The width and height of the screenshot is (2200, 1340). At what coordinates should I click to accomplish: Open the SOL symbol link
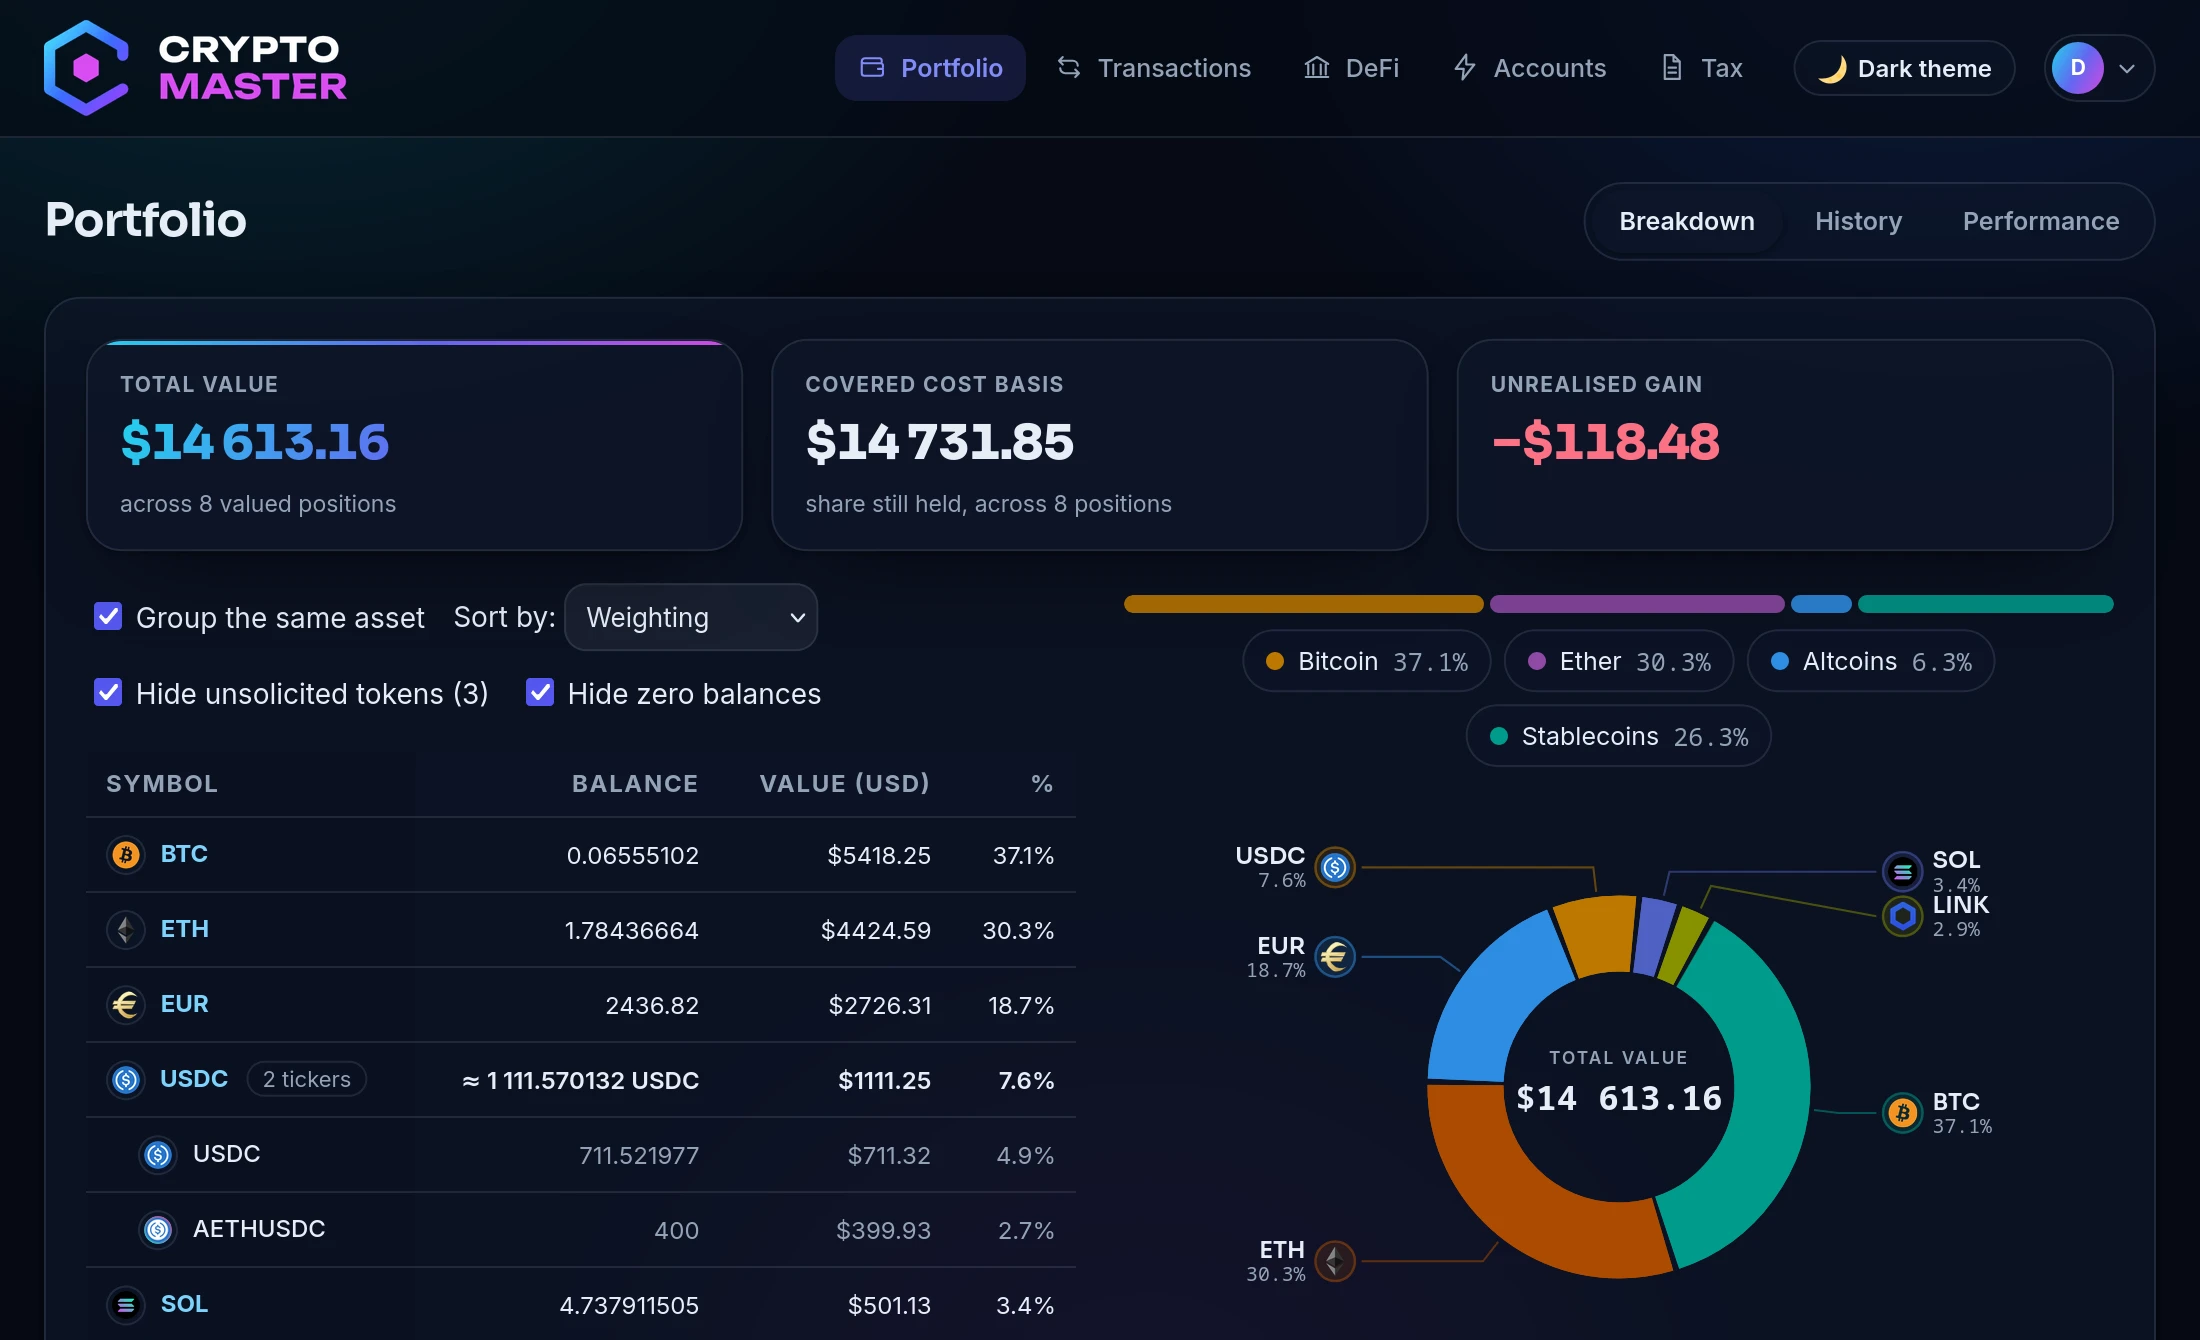pos(185,1304)
